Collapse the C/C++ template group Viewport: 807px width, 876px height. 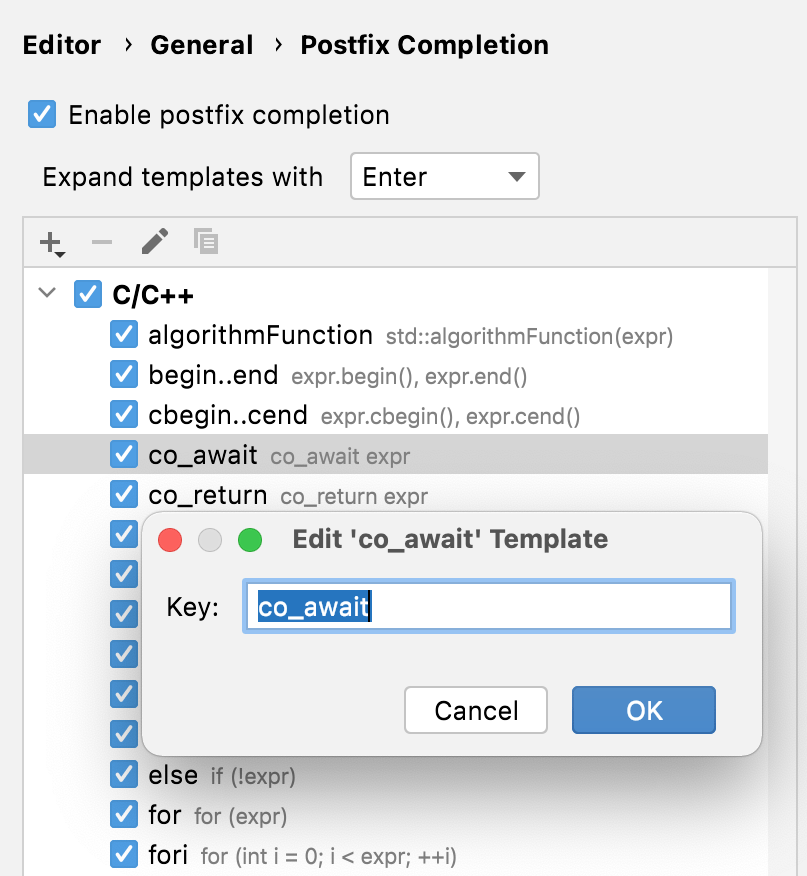(x=46, y=293)
